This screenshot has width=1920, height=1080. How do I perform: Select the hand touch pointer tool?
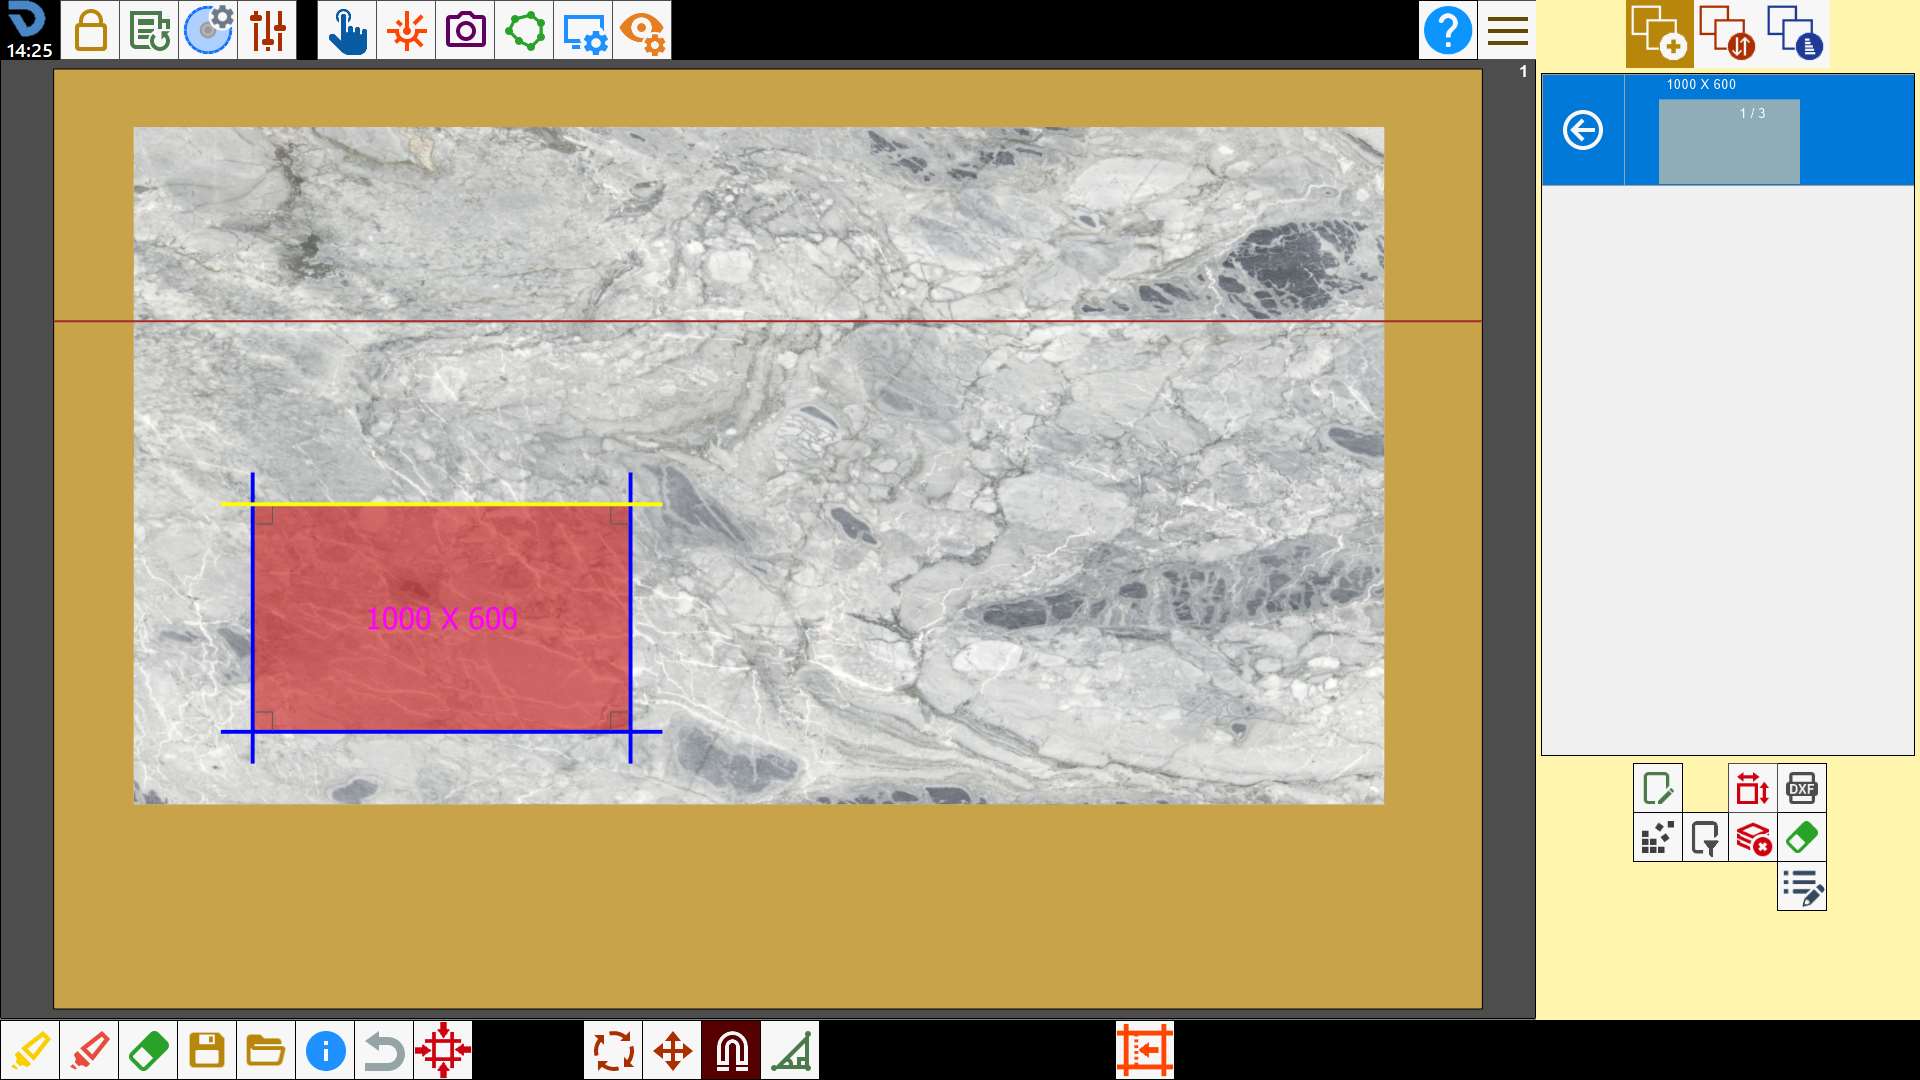tap(347, 30)
